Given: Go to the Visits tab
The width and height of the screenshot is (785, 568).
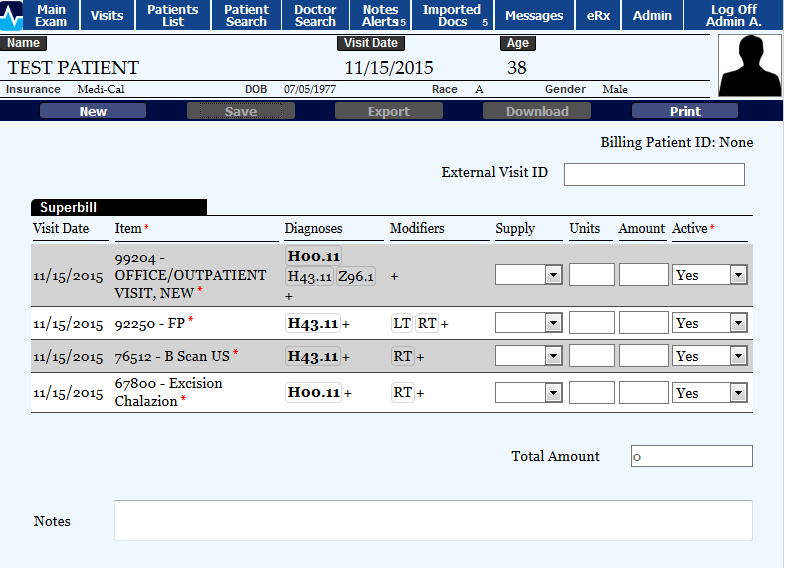Looking at the screenshot, I should (107, 16).
